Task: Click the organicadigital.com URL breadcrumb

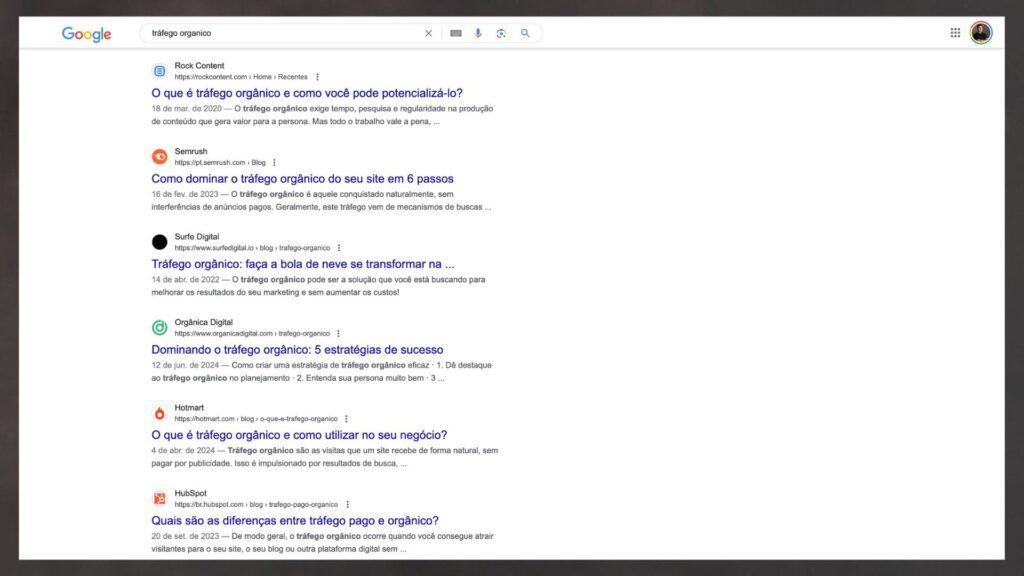Action: pos(252,334)
